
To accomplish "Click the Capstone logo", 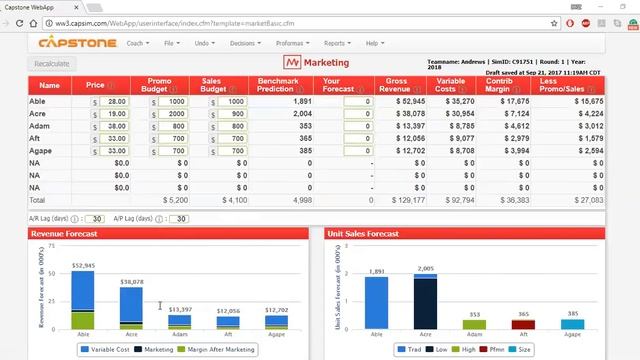I will [x=78, y=42].
